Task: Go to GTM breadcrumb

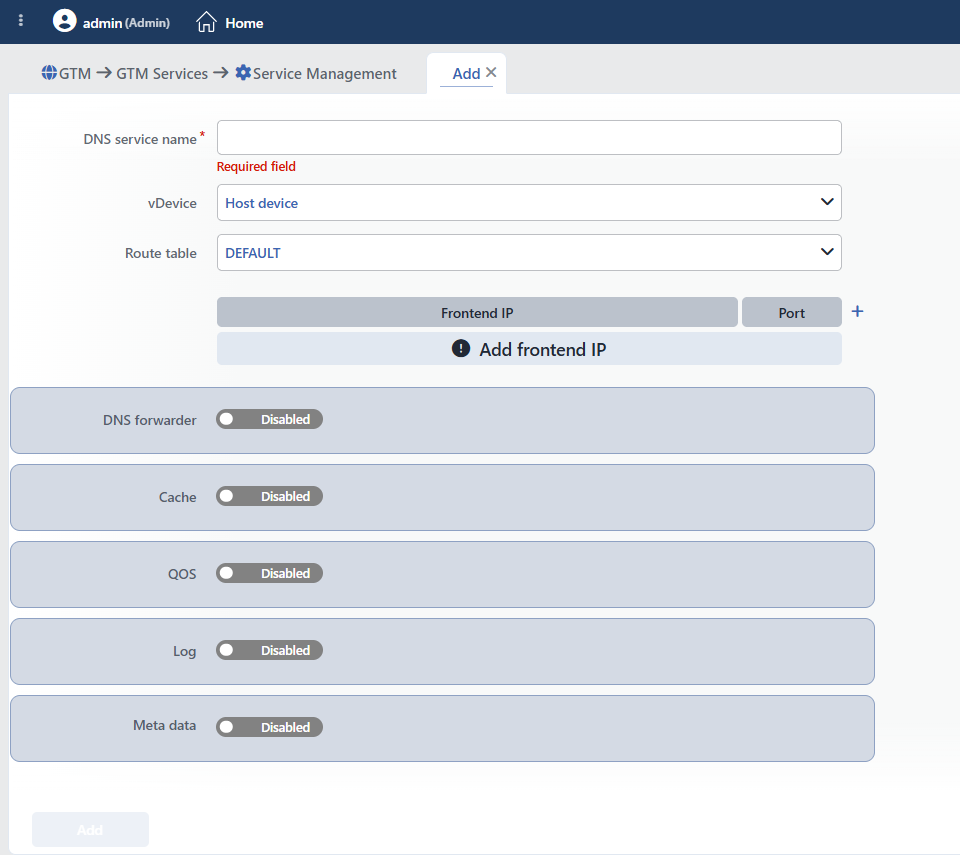Action: click(x=75, y=73)
